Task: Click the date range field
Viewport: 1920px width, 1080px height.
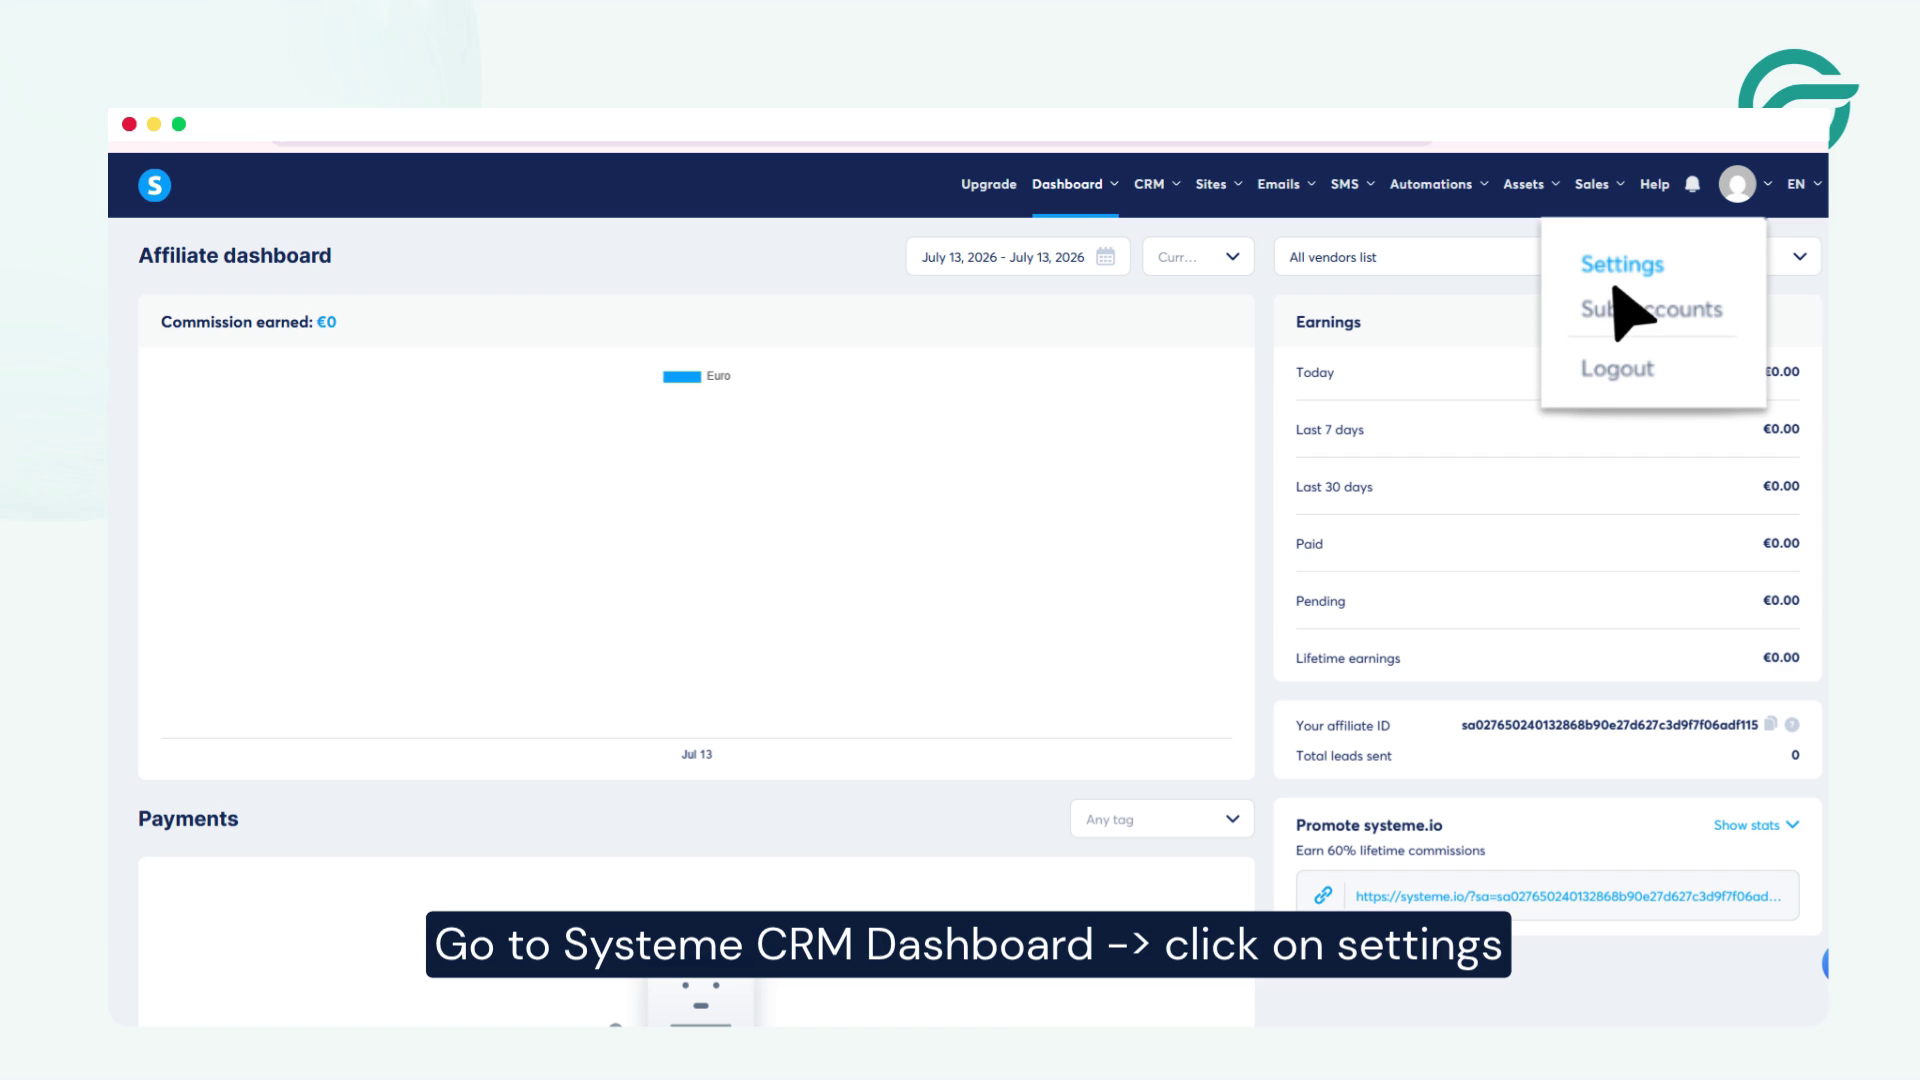Action: coord(1018,257)
